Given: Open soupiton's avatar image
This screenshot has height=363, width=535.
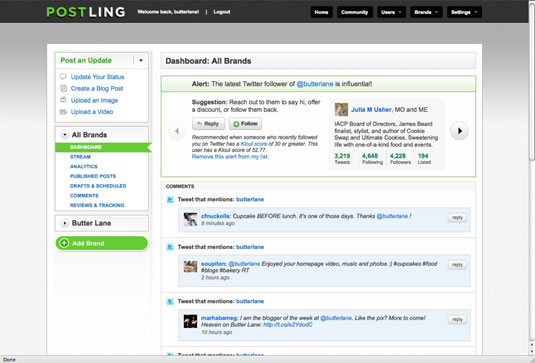Looking at the screenshot, I should click(x=190, y=267).
